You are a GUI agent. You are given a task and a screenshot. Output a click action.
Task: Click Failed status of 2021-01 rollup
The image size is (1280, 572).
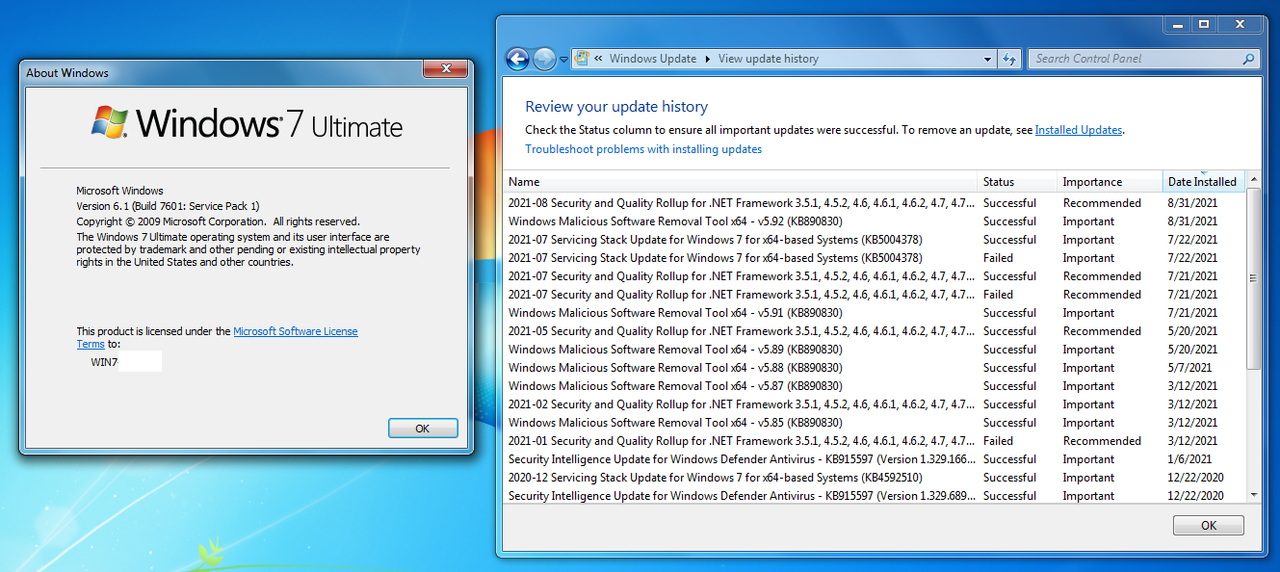(x=998, y=441)
